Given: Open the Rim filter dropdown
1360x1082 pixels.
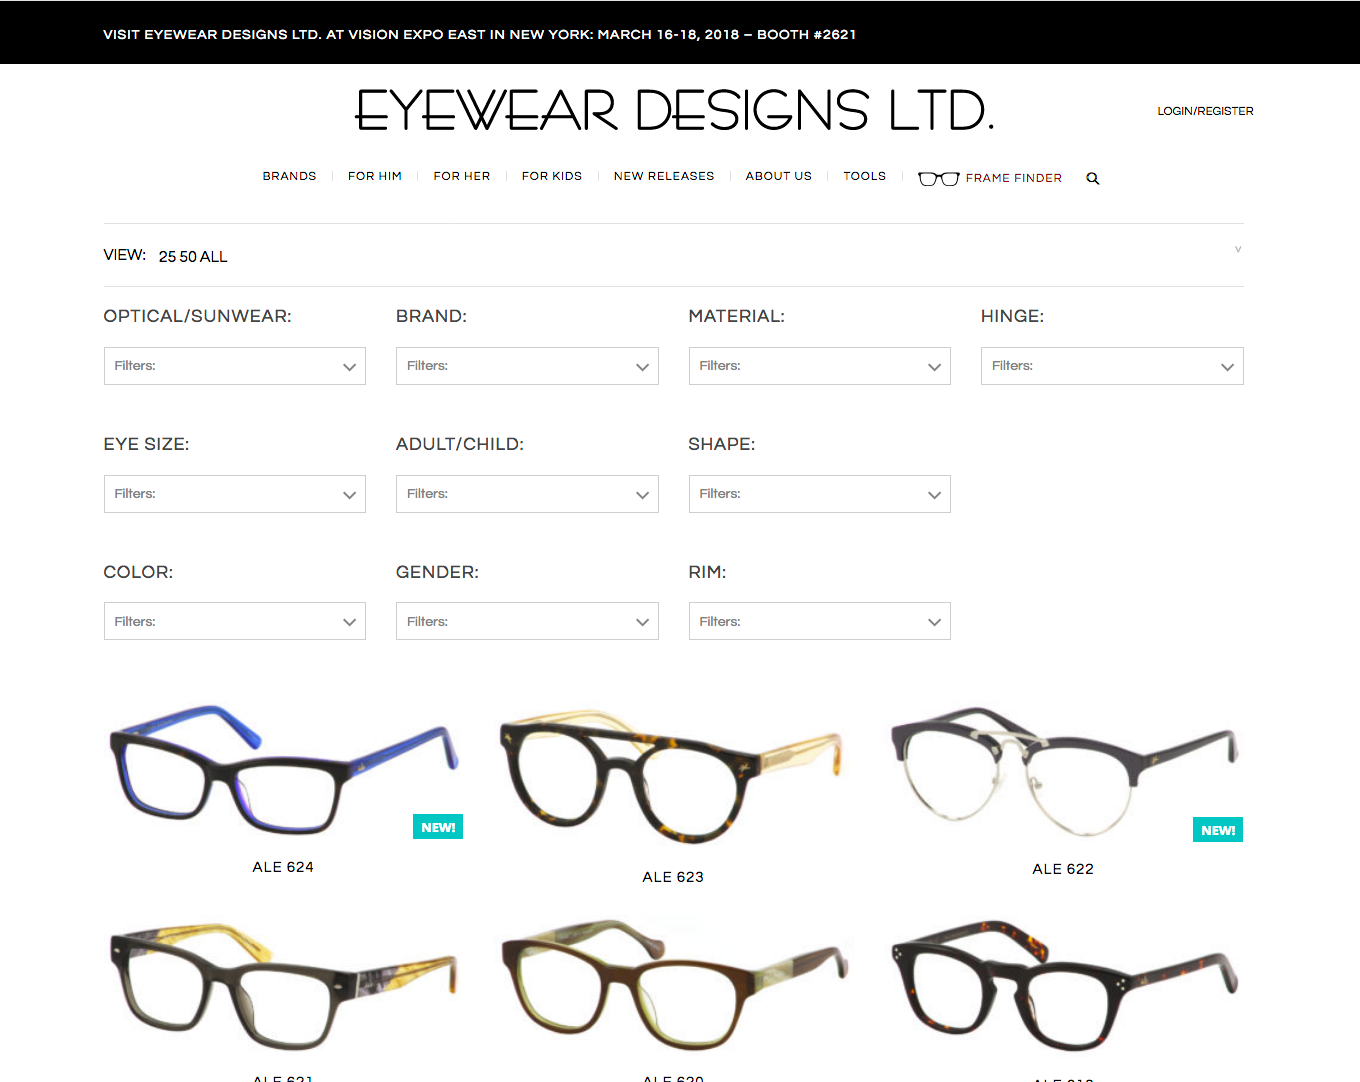Looking at the screenshot, I should click(820, 621).
